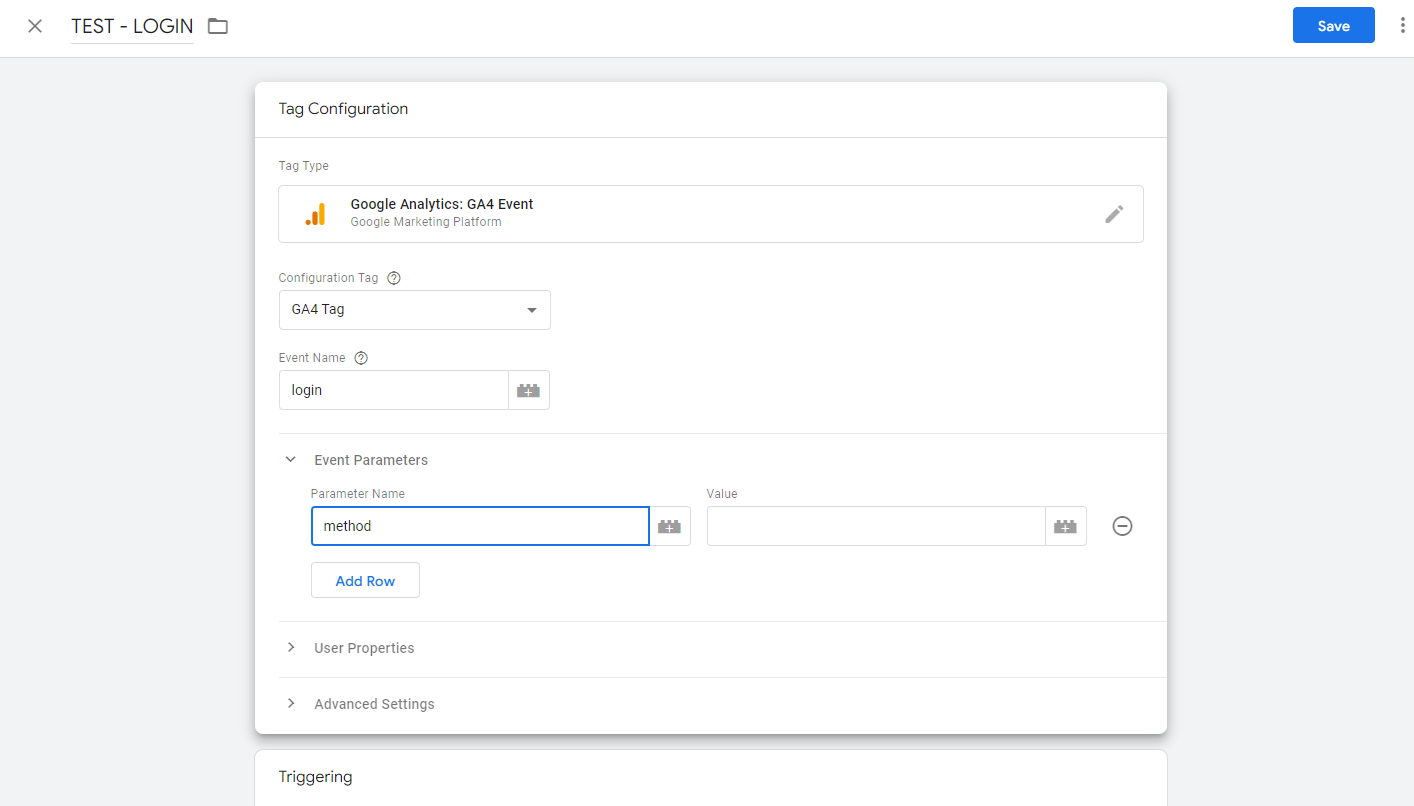This screenshot has height=806, width=1414.
Task: Click the Add Row button
Action: tap(365, 581)
